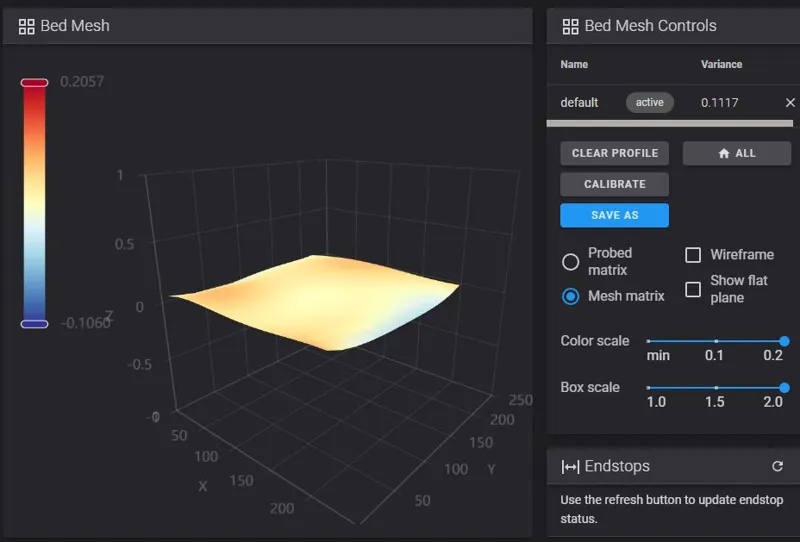Click the blue SAVE AS button
Screen dimensions: 800x542
click(x=614, y=215)
